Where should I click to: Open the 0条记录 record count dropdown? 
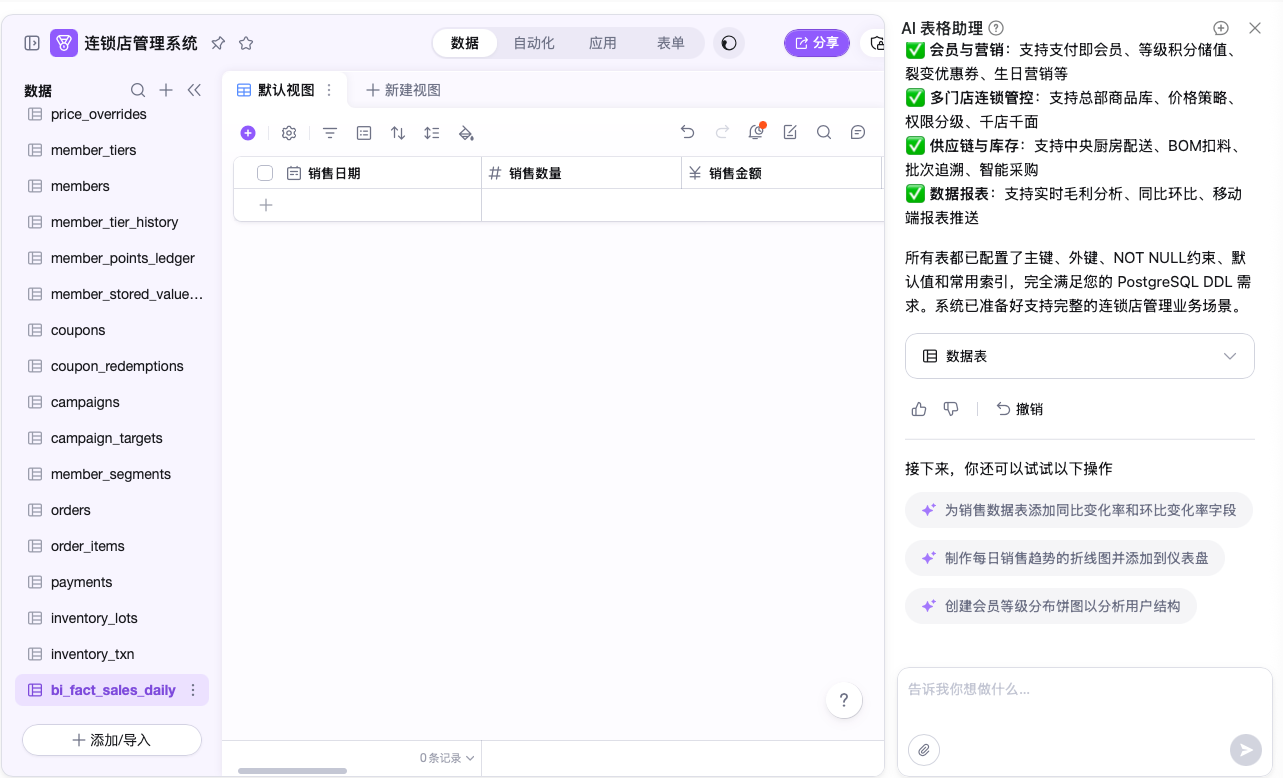[x=447, y=758]
